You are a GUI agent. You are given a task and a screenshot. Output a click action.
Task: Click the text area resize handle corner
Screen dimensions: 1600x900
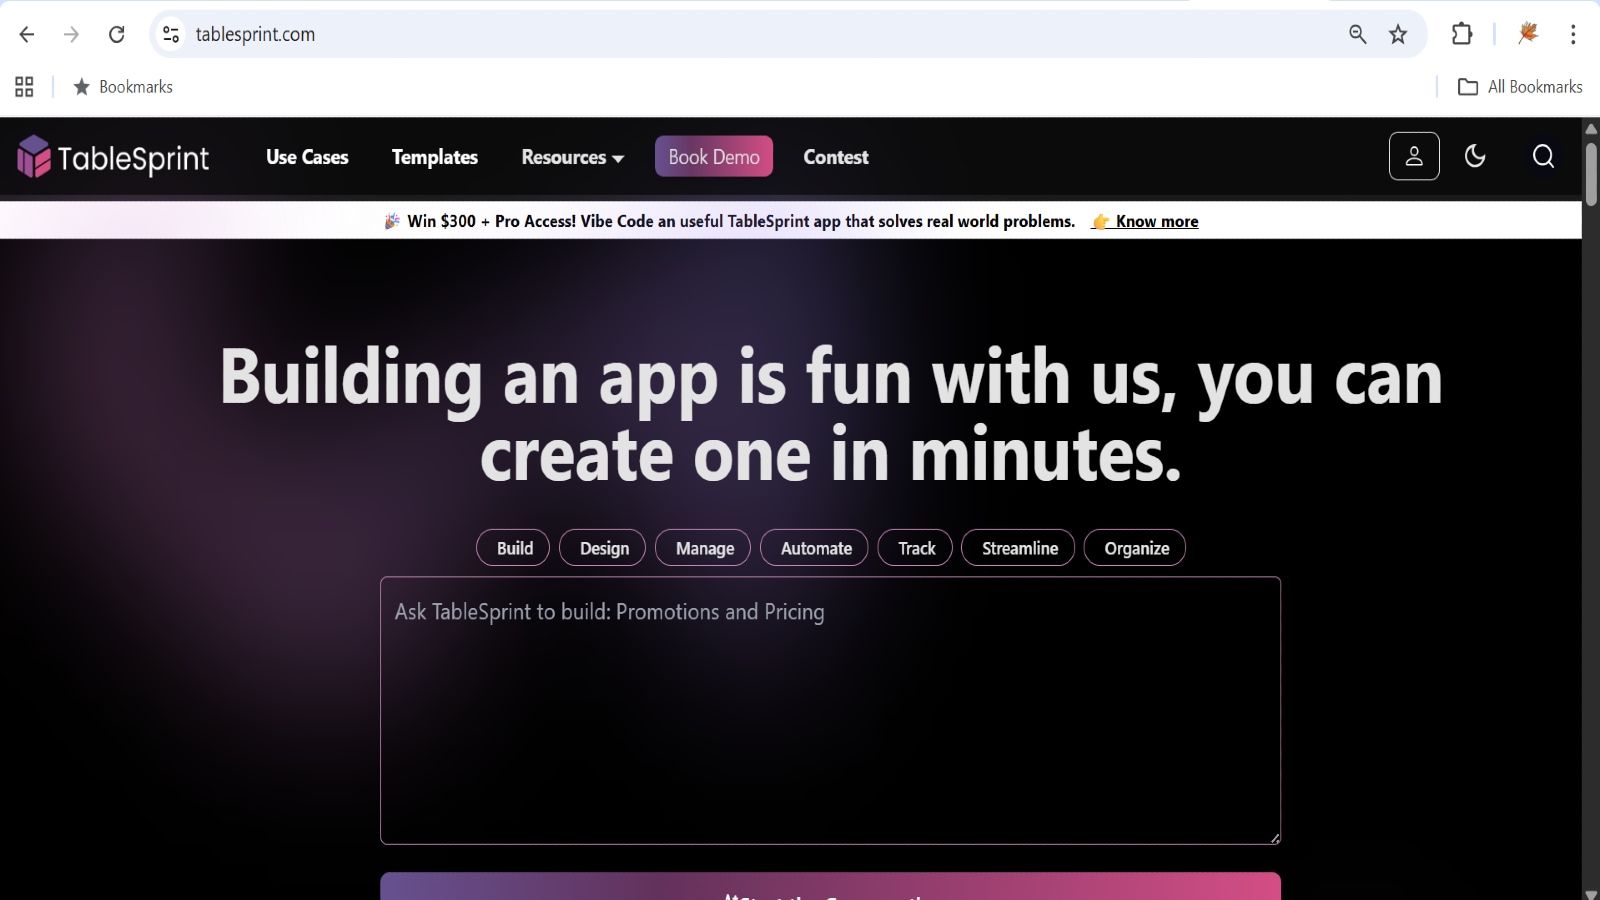pyautogui.click(x=1274, y=838)
